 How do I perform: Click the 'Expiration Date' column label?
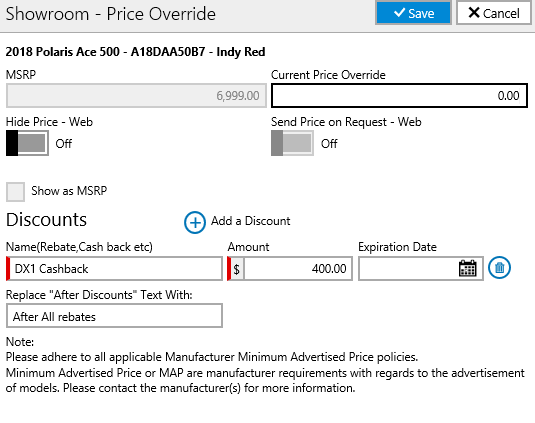(397, 247)
